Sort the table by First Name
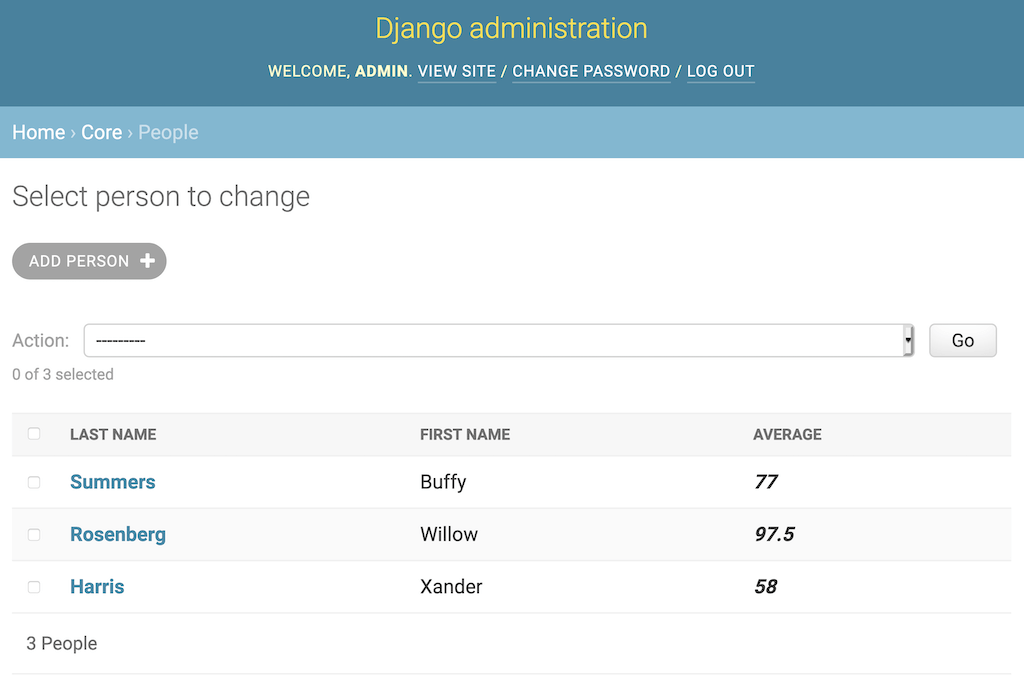This screenshot has width=1024, height=700. [x=465, y=434]
